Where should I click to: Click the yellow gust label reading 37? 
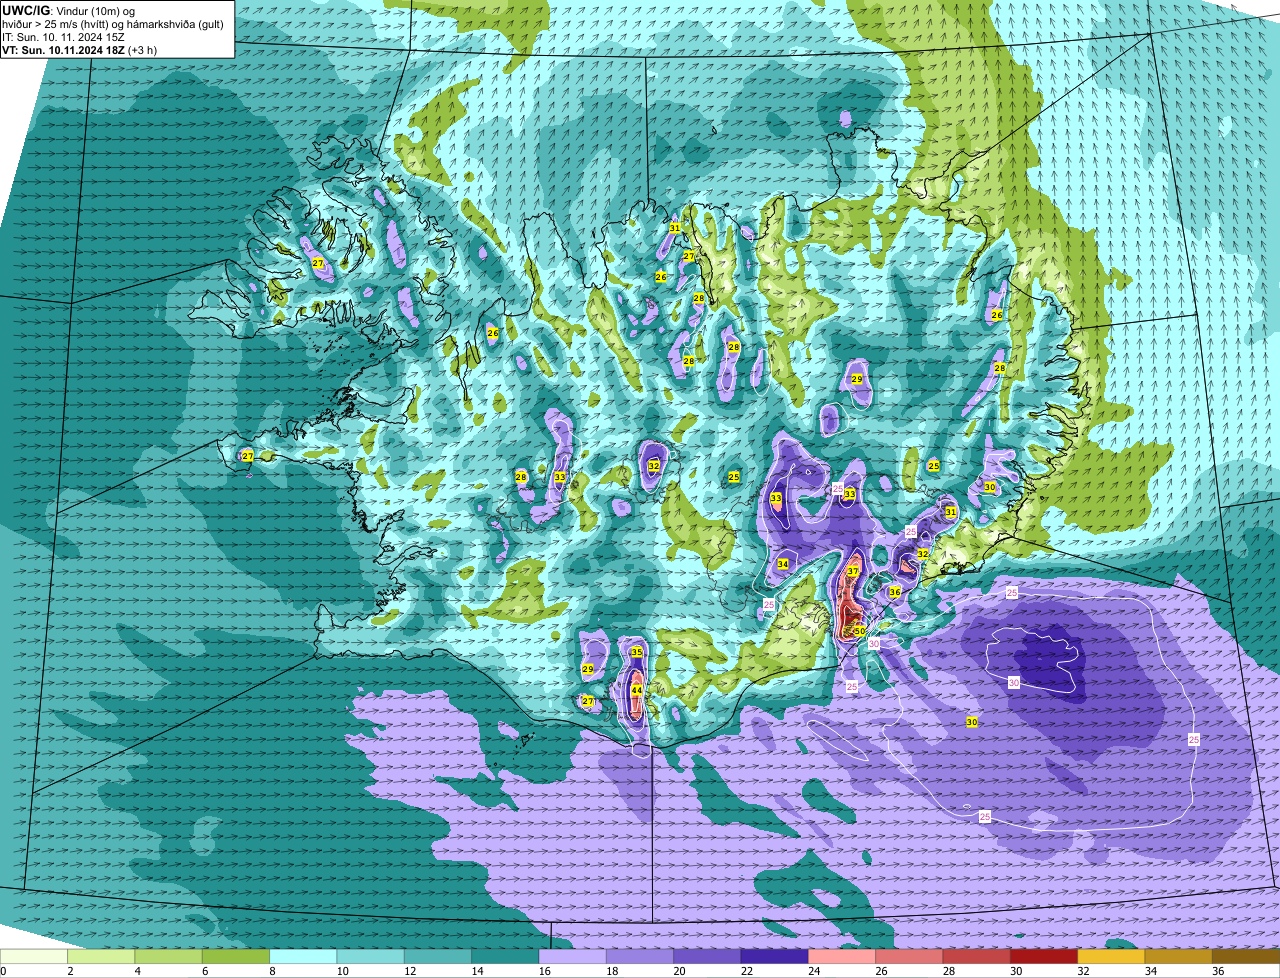point(853,572)
